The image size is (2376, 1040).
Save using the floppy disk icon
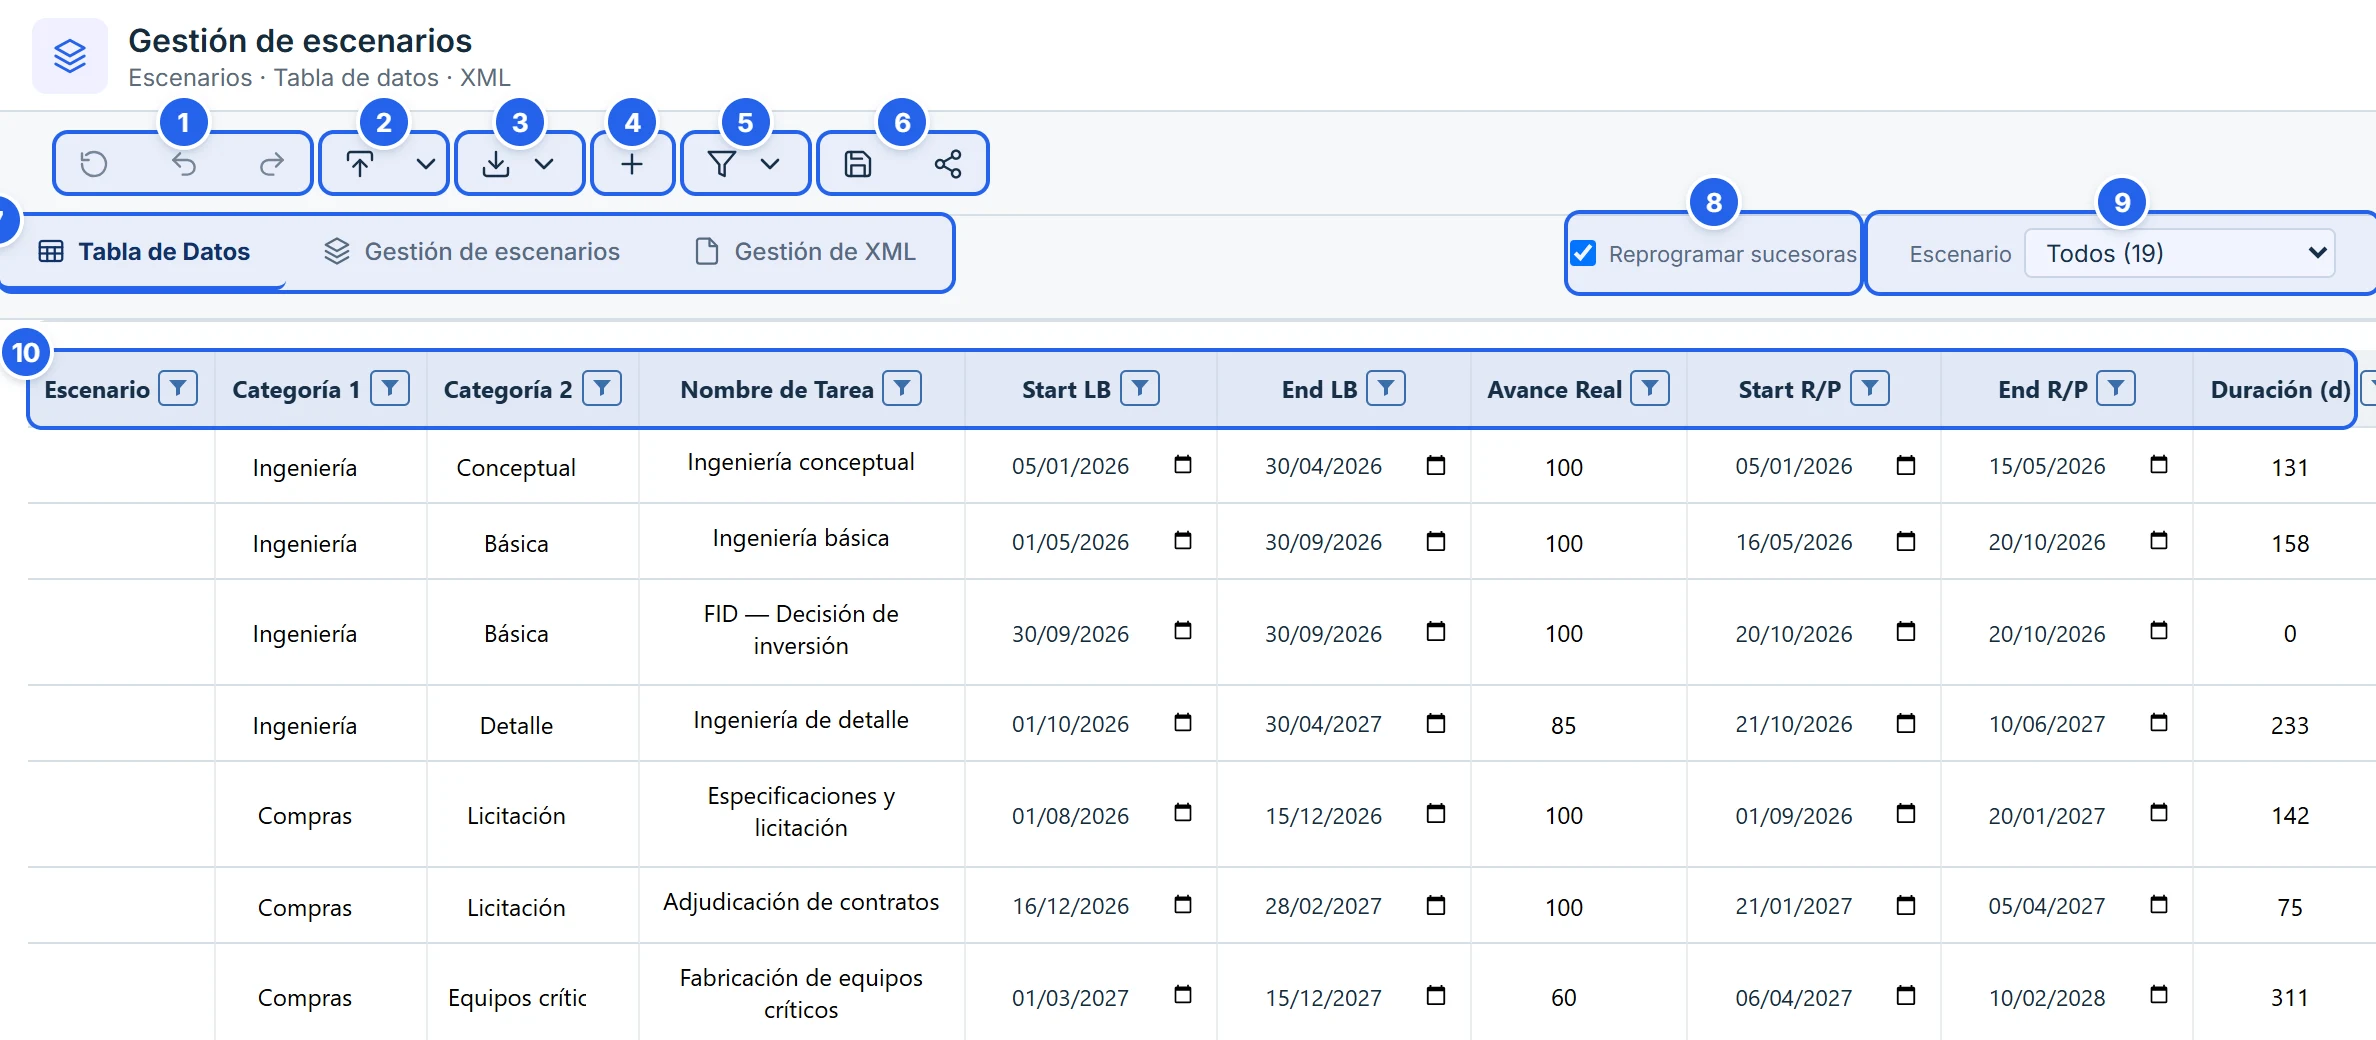tap(858, 164)
